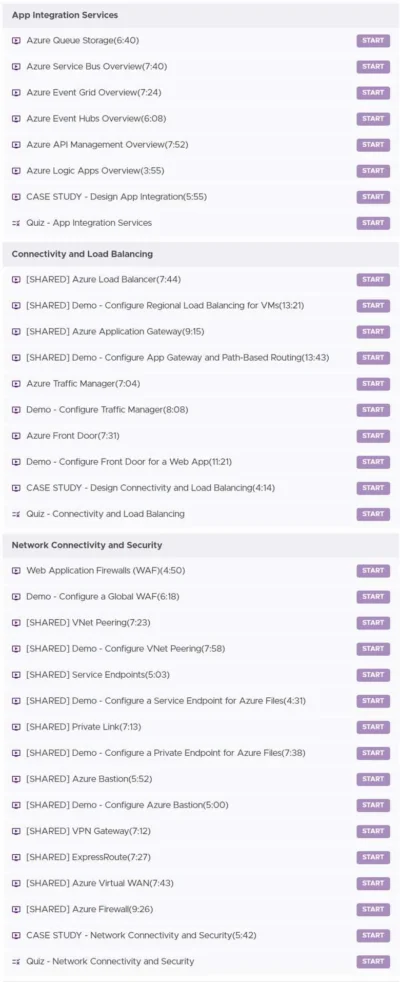The height and width of the screenshot is (982, 400).
Task: Click video icon beside Azure Queue Storage
Action: tap(16, 41)
